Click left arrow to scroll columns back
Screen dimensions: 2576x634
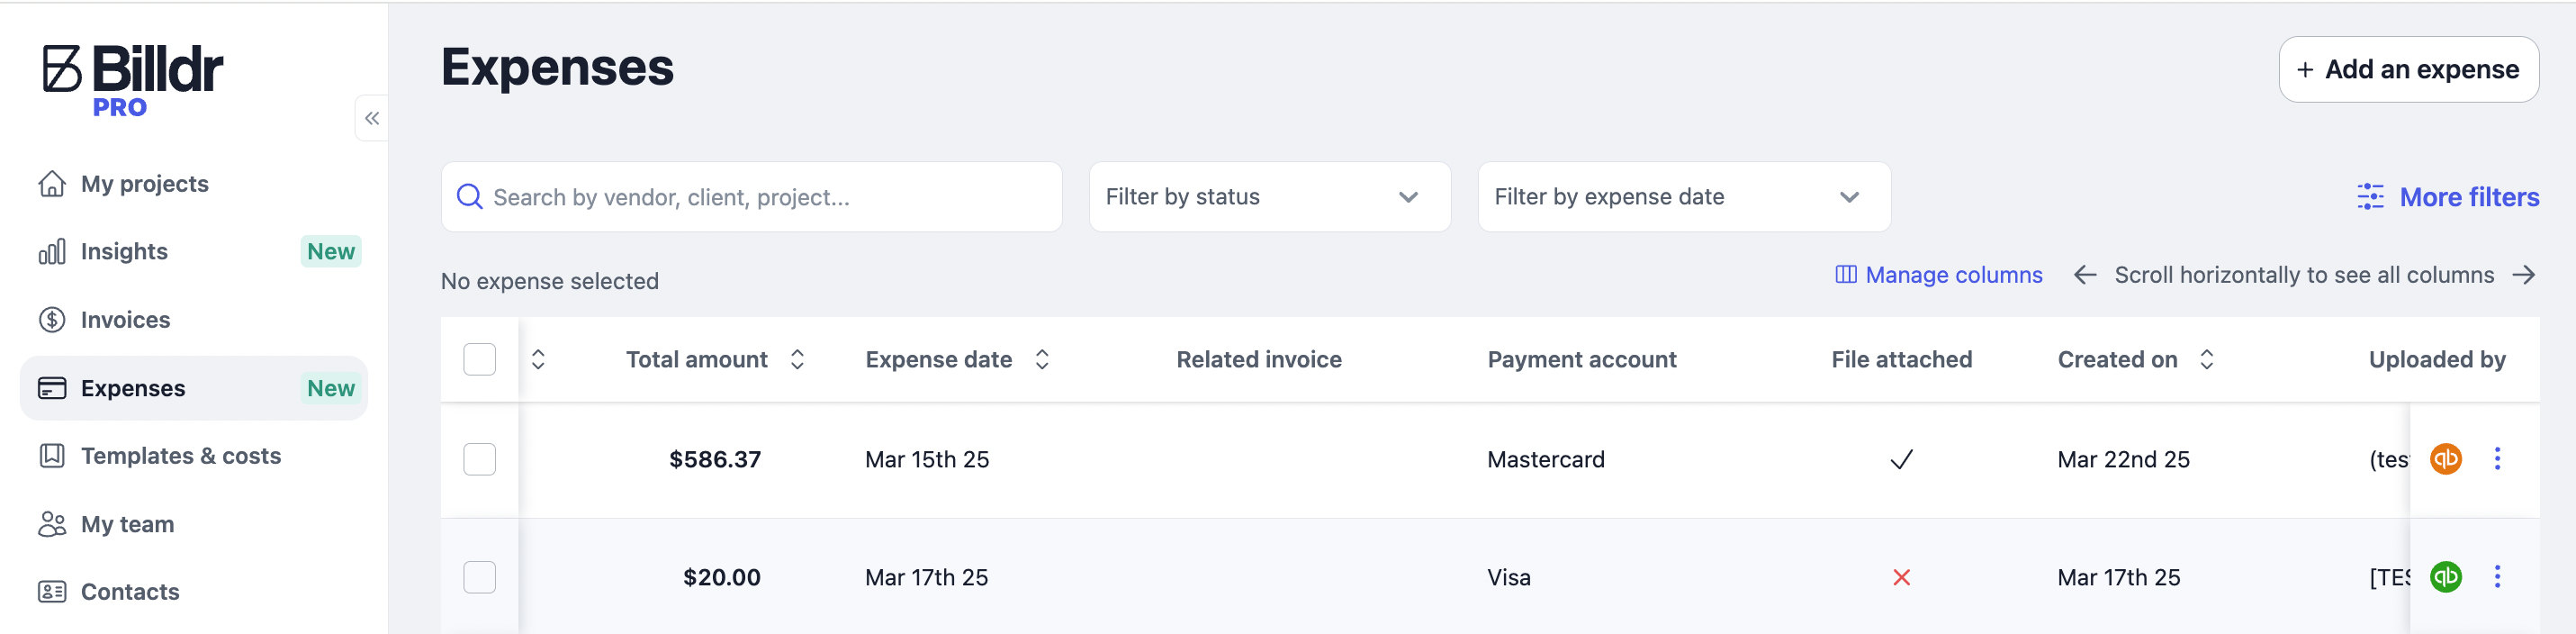[2084, 275]
